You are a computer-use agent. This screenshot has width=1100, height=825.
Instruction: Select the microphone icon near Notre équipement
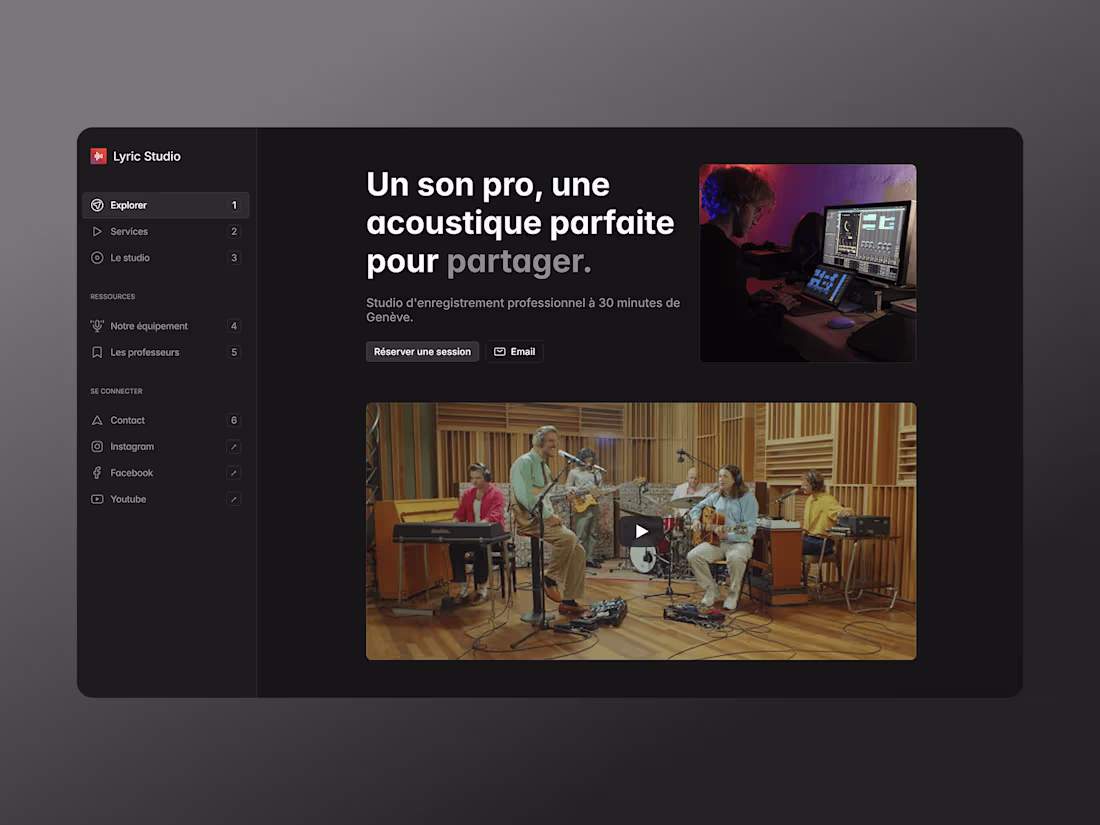click(97, 325)
